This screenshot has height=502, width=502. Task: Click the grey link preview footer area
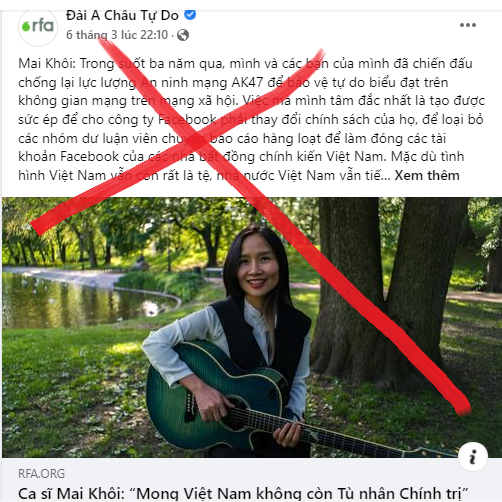click(252, 480)
